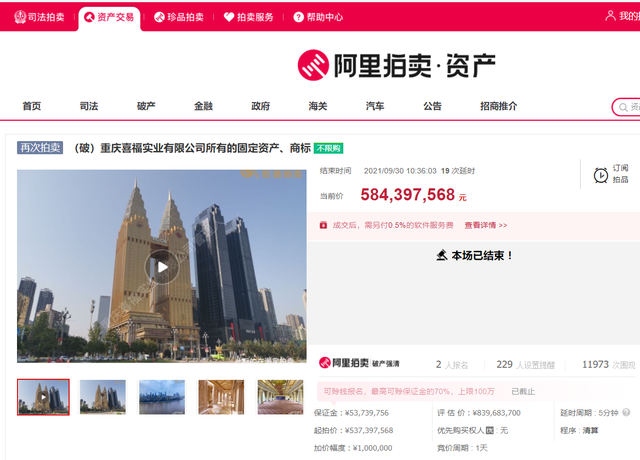This screenshot has width=640, height=460.
Task: Click the red fee icon beside 成交后
Action: [323, 225]
